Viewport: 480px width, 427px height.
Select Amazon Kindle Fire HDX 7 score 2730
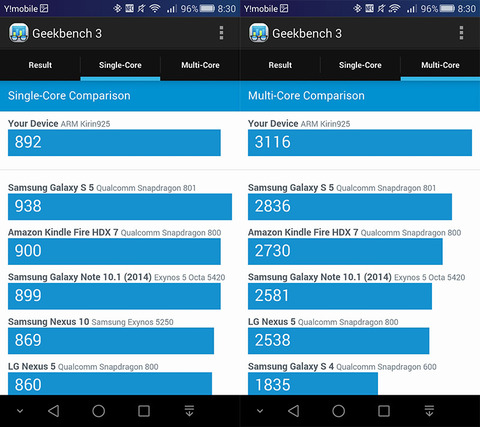point(345,251)
